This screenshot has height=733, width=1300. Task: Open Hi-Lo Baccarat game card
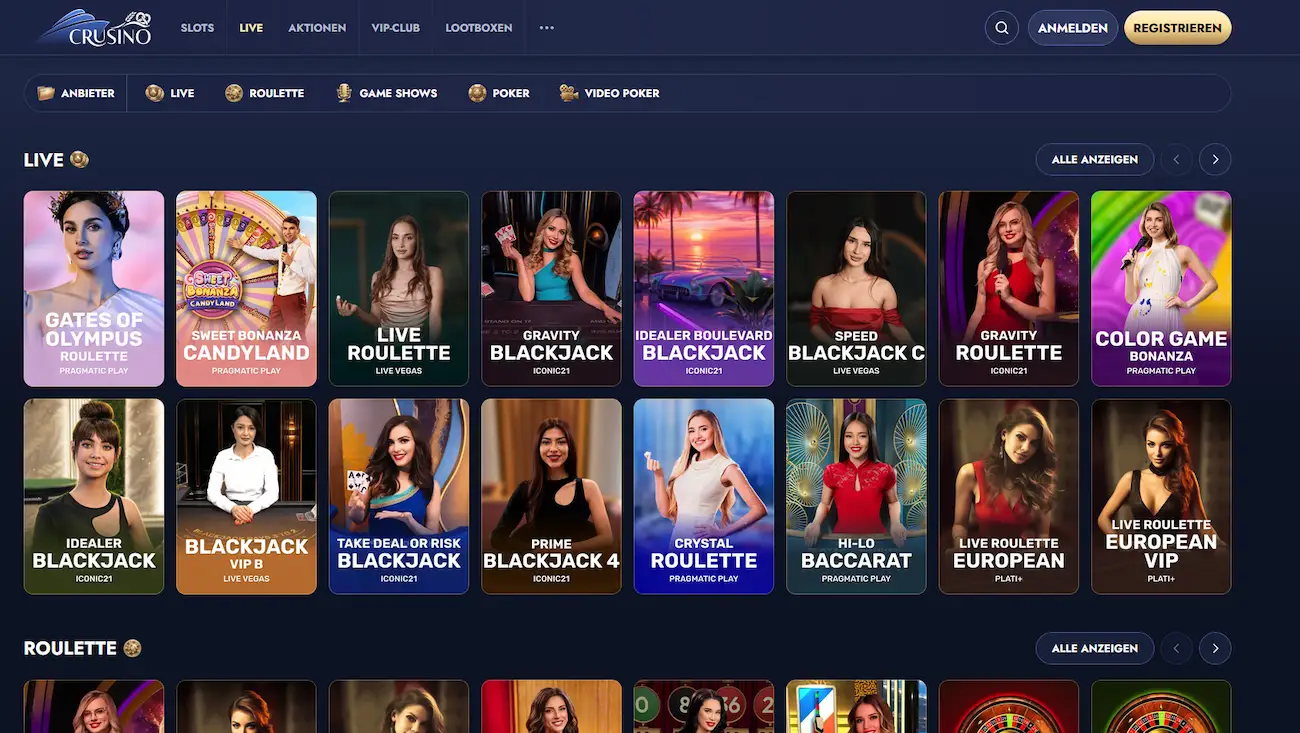856,497
